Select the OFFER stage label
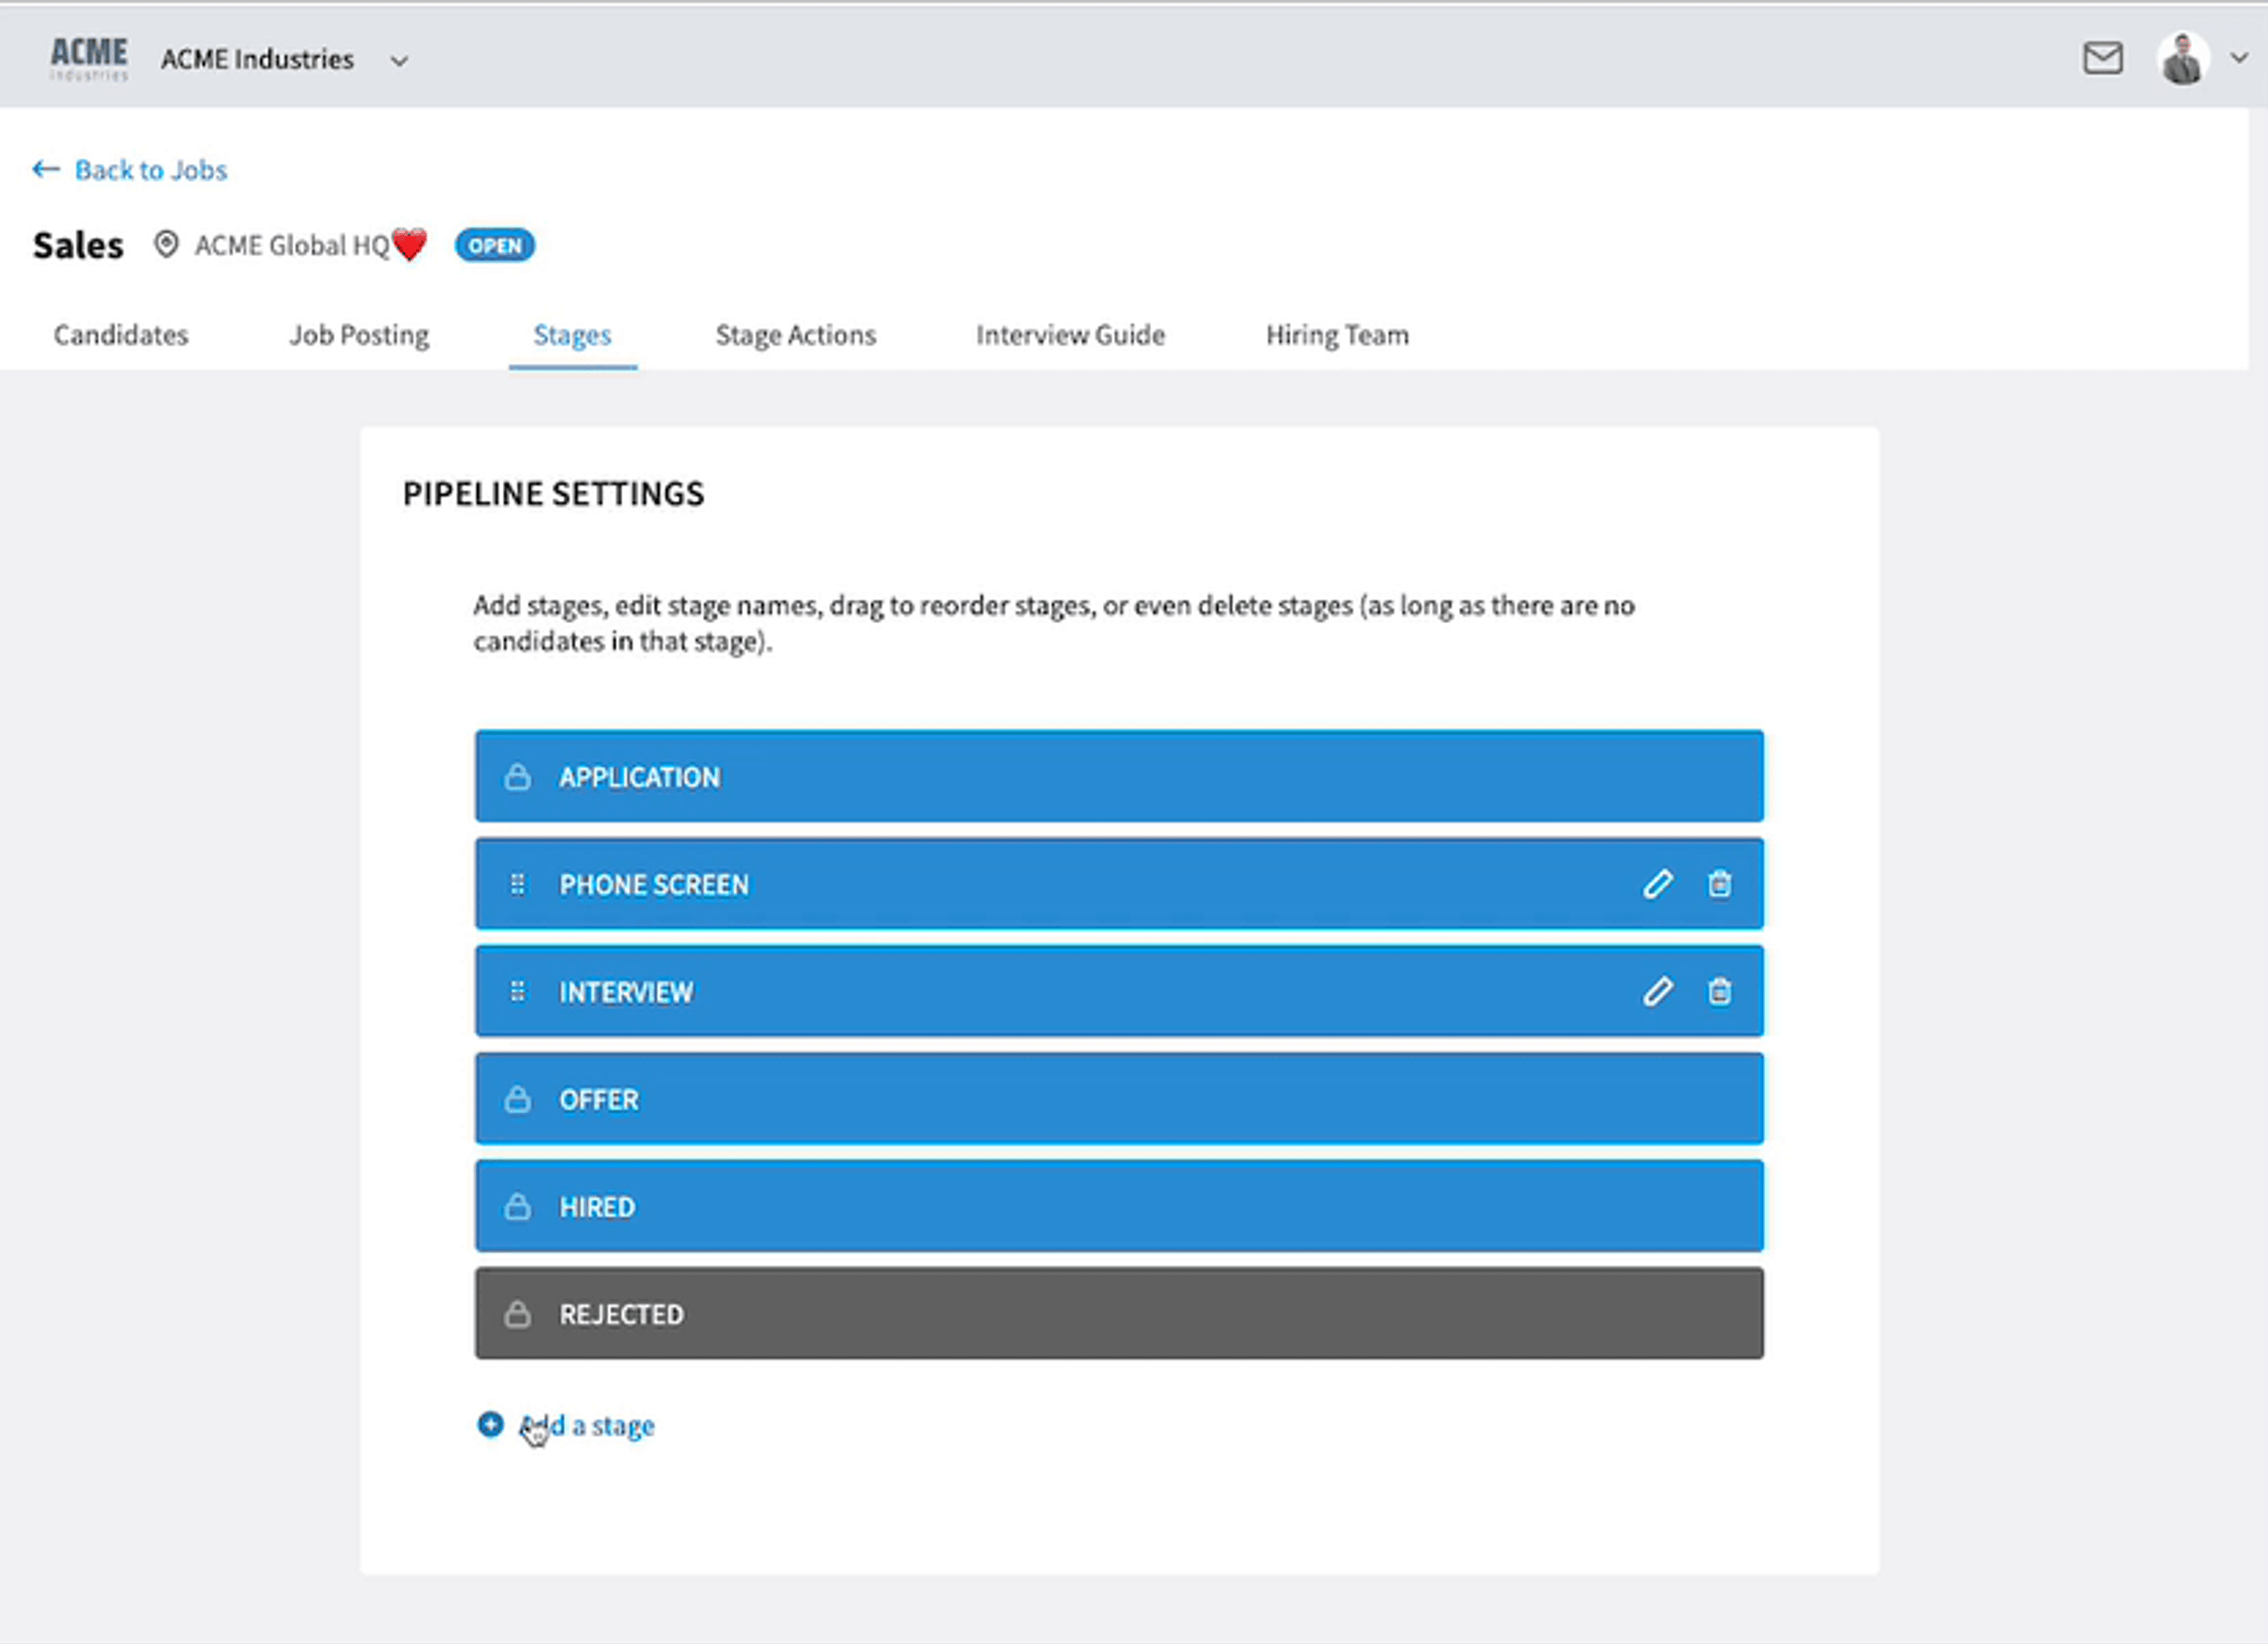The image size is (2268, 1644). (x=599, y=1100)
